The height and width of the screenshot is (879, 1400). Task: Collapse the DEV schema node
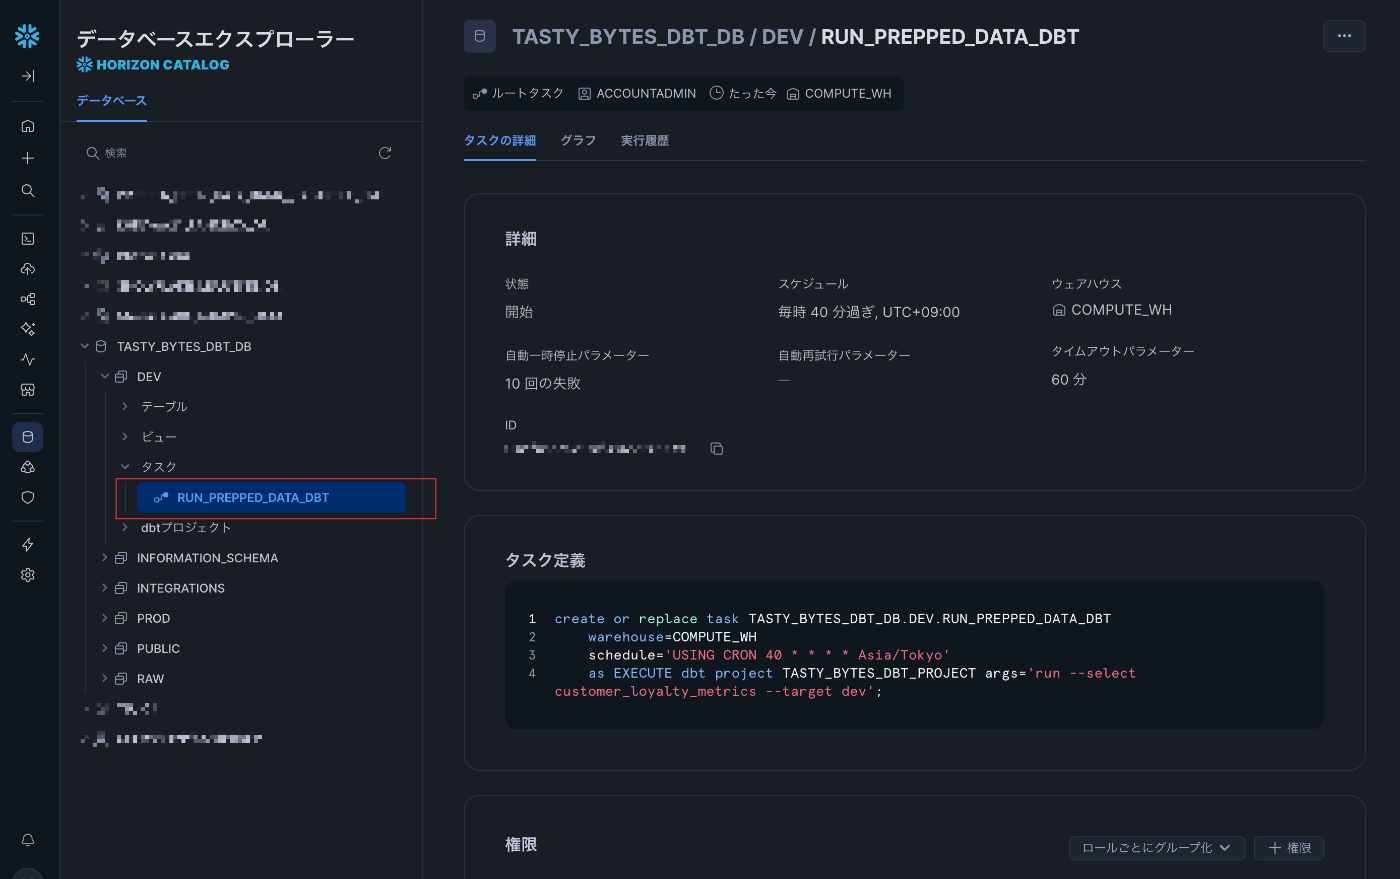click(105, 377)
